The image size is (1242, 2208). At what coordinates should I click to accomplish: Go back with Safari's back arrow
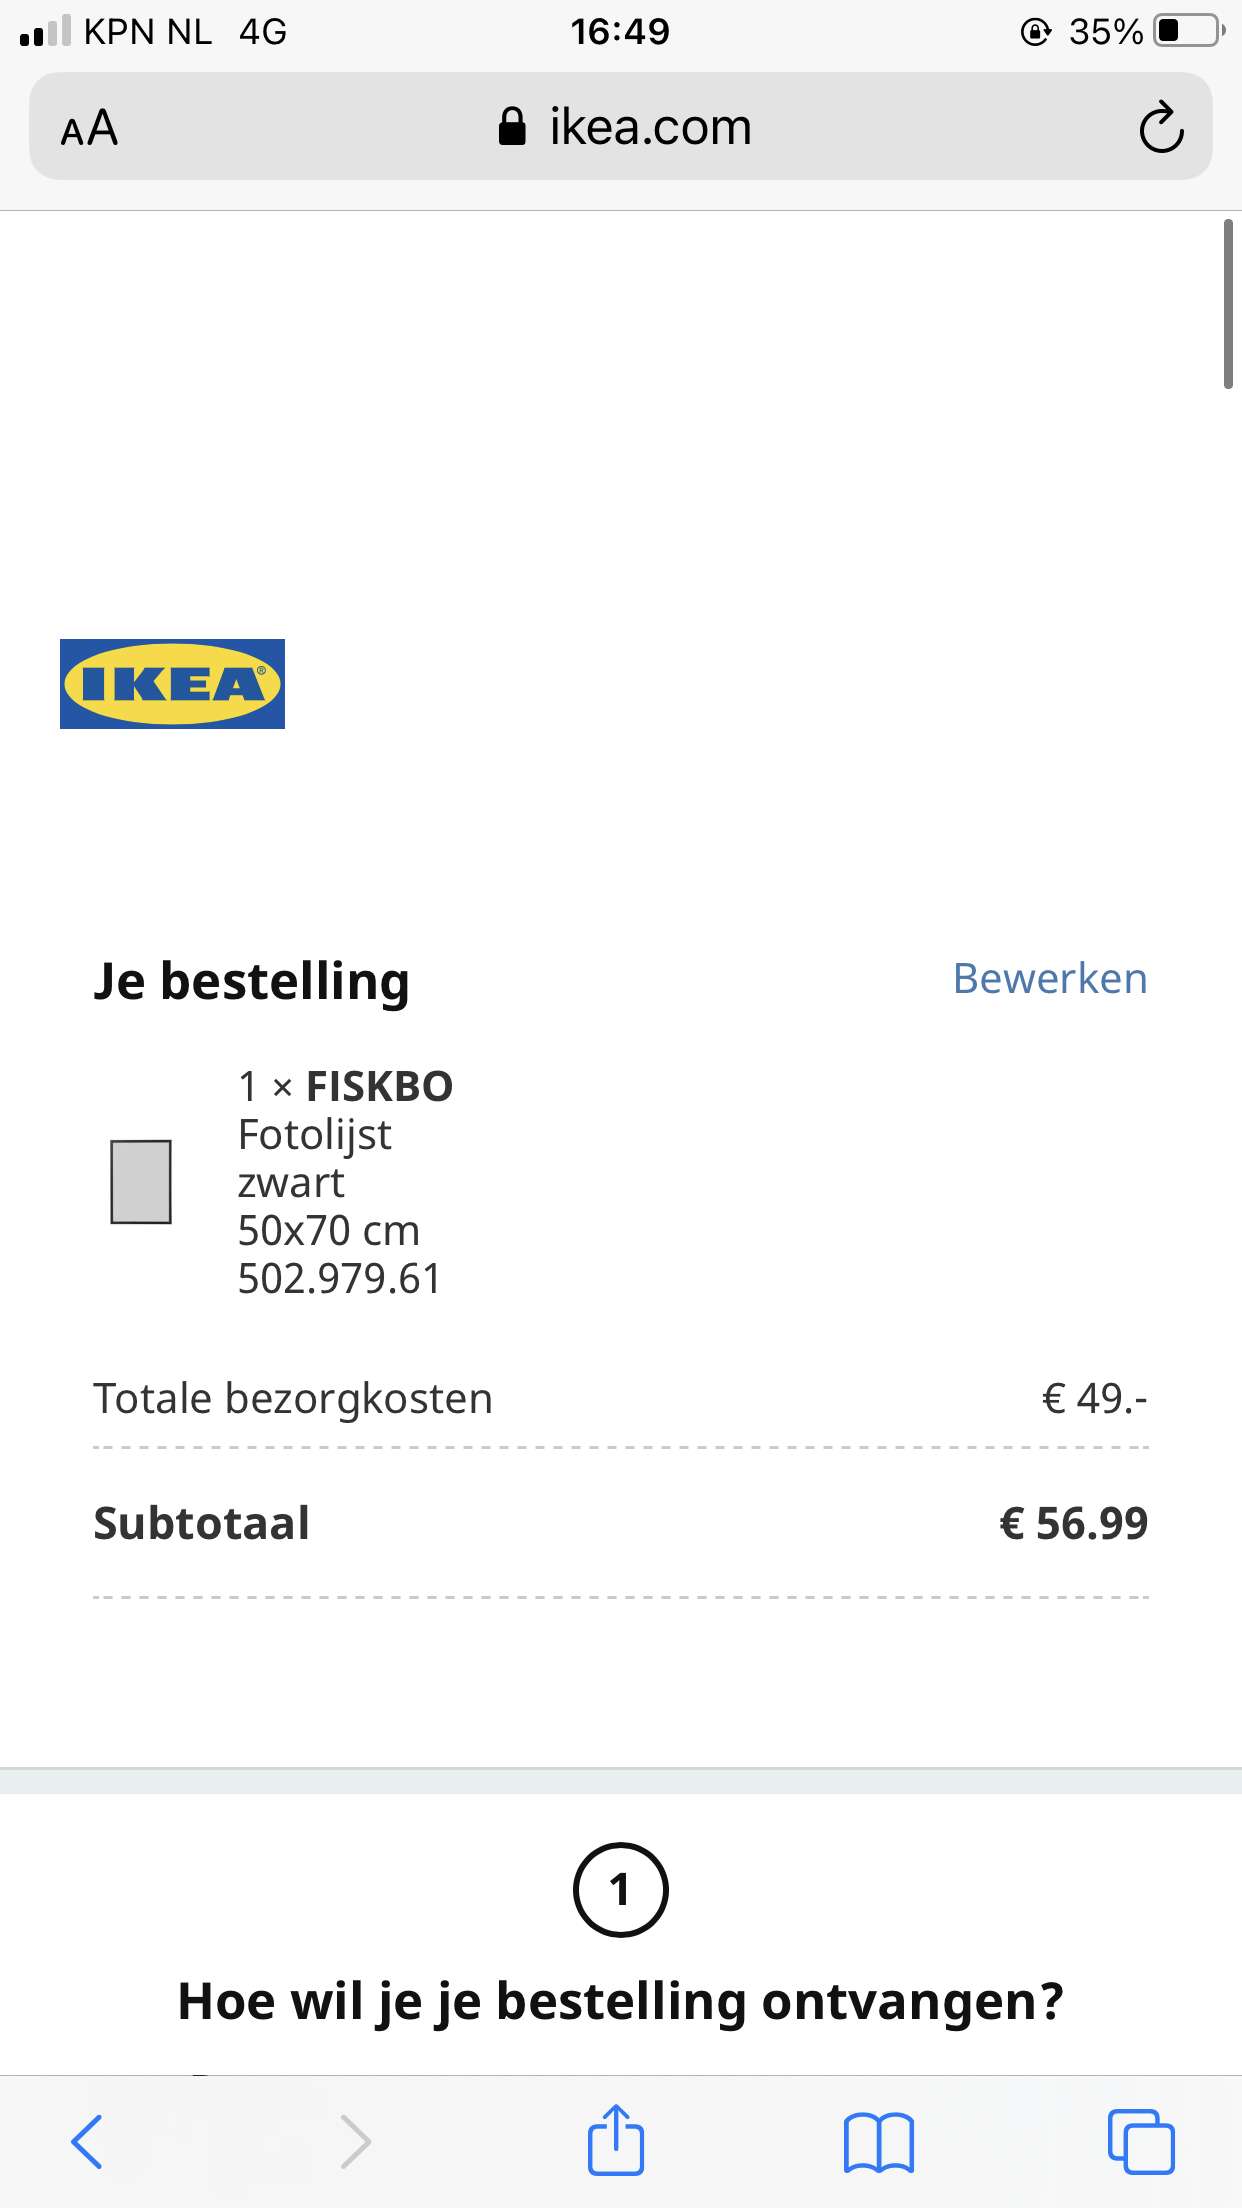click(x=87, y=2141)
